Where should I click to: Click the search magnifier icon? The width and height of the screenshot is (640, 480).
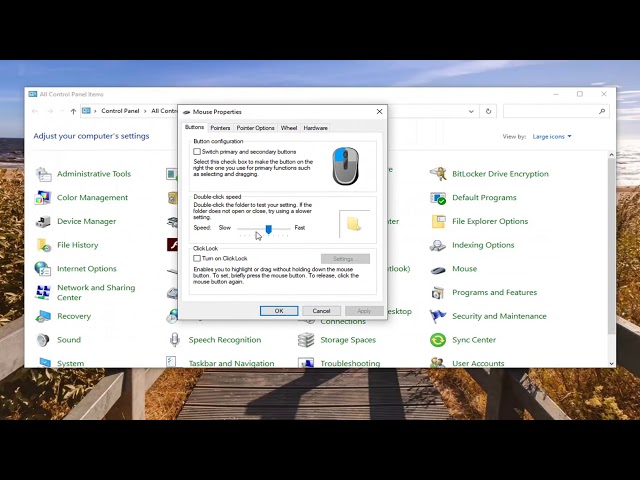(x=602, y=111)
